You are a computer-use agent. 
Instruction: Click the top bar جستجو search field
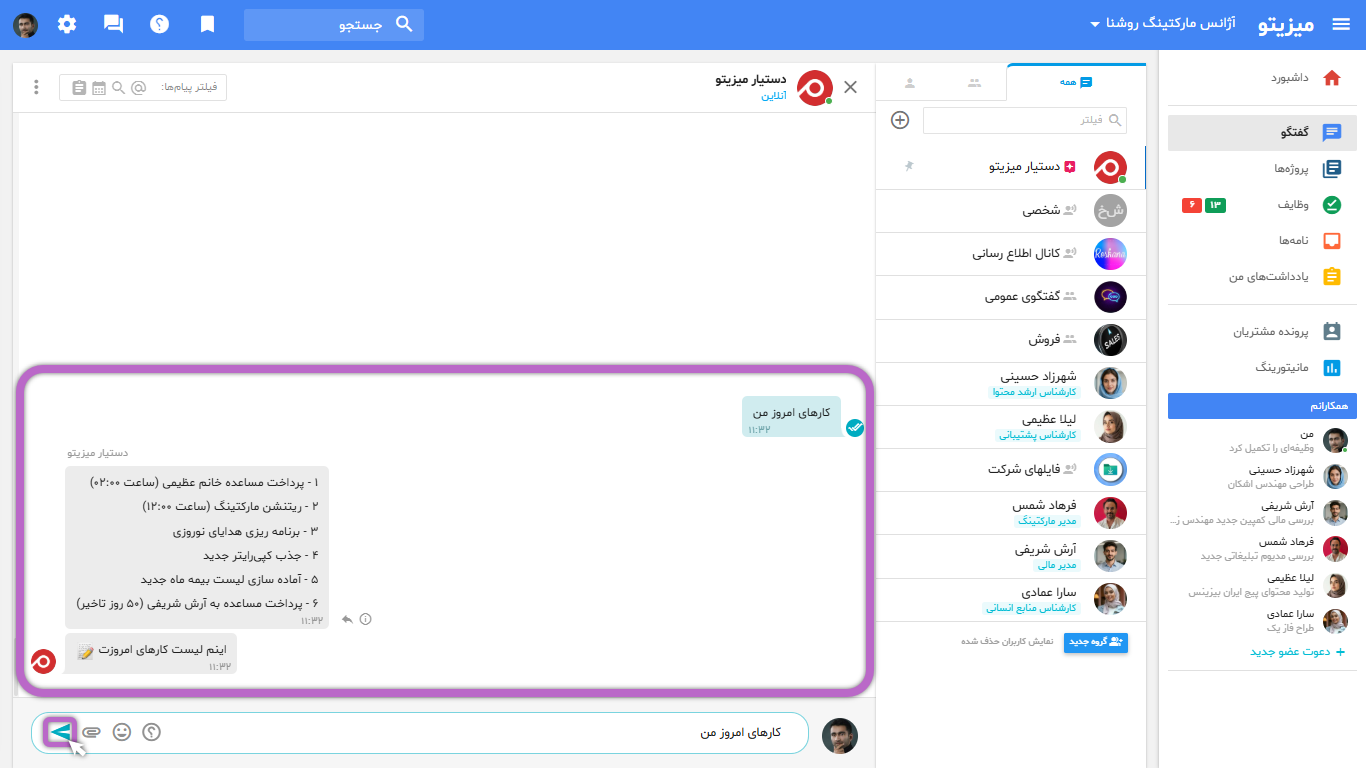[334, 25]
